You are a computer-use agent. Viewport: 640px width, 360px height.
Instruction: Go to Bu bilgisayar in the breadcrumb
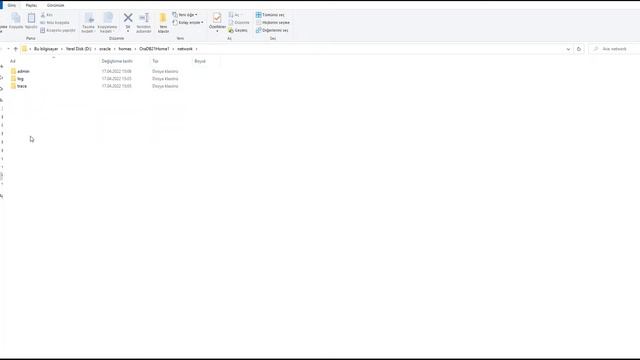coord(46,49)
